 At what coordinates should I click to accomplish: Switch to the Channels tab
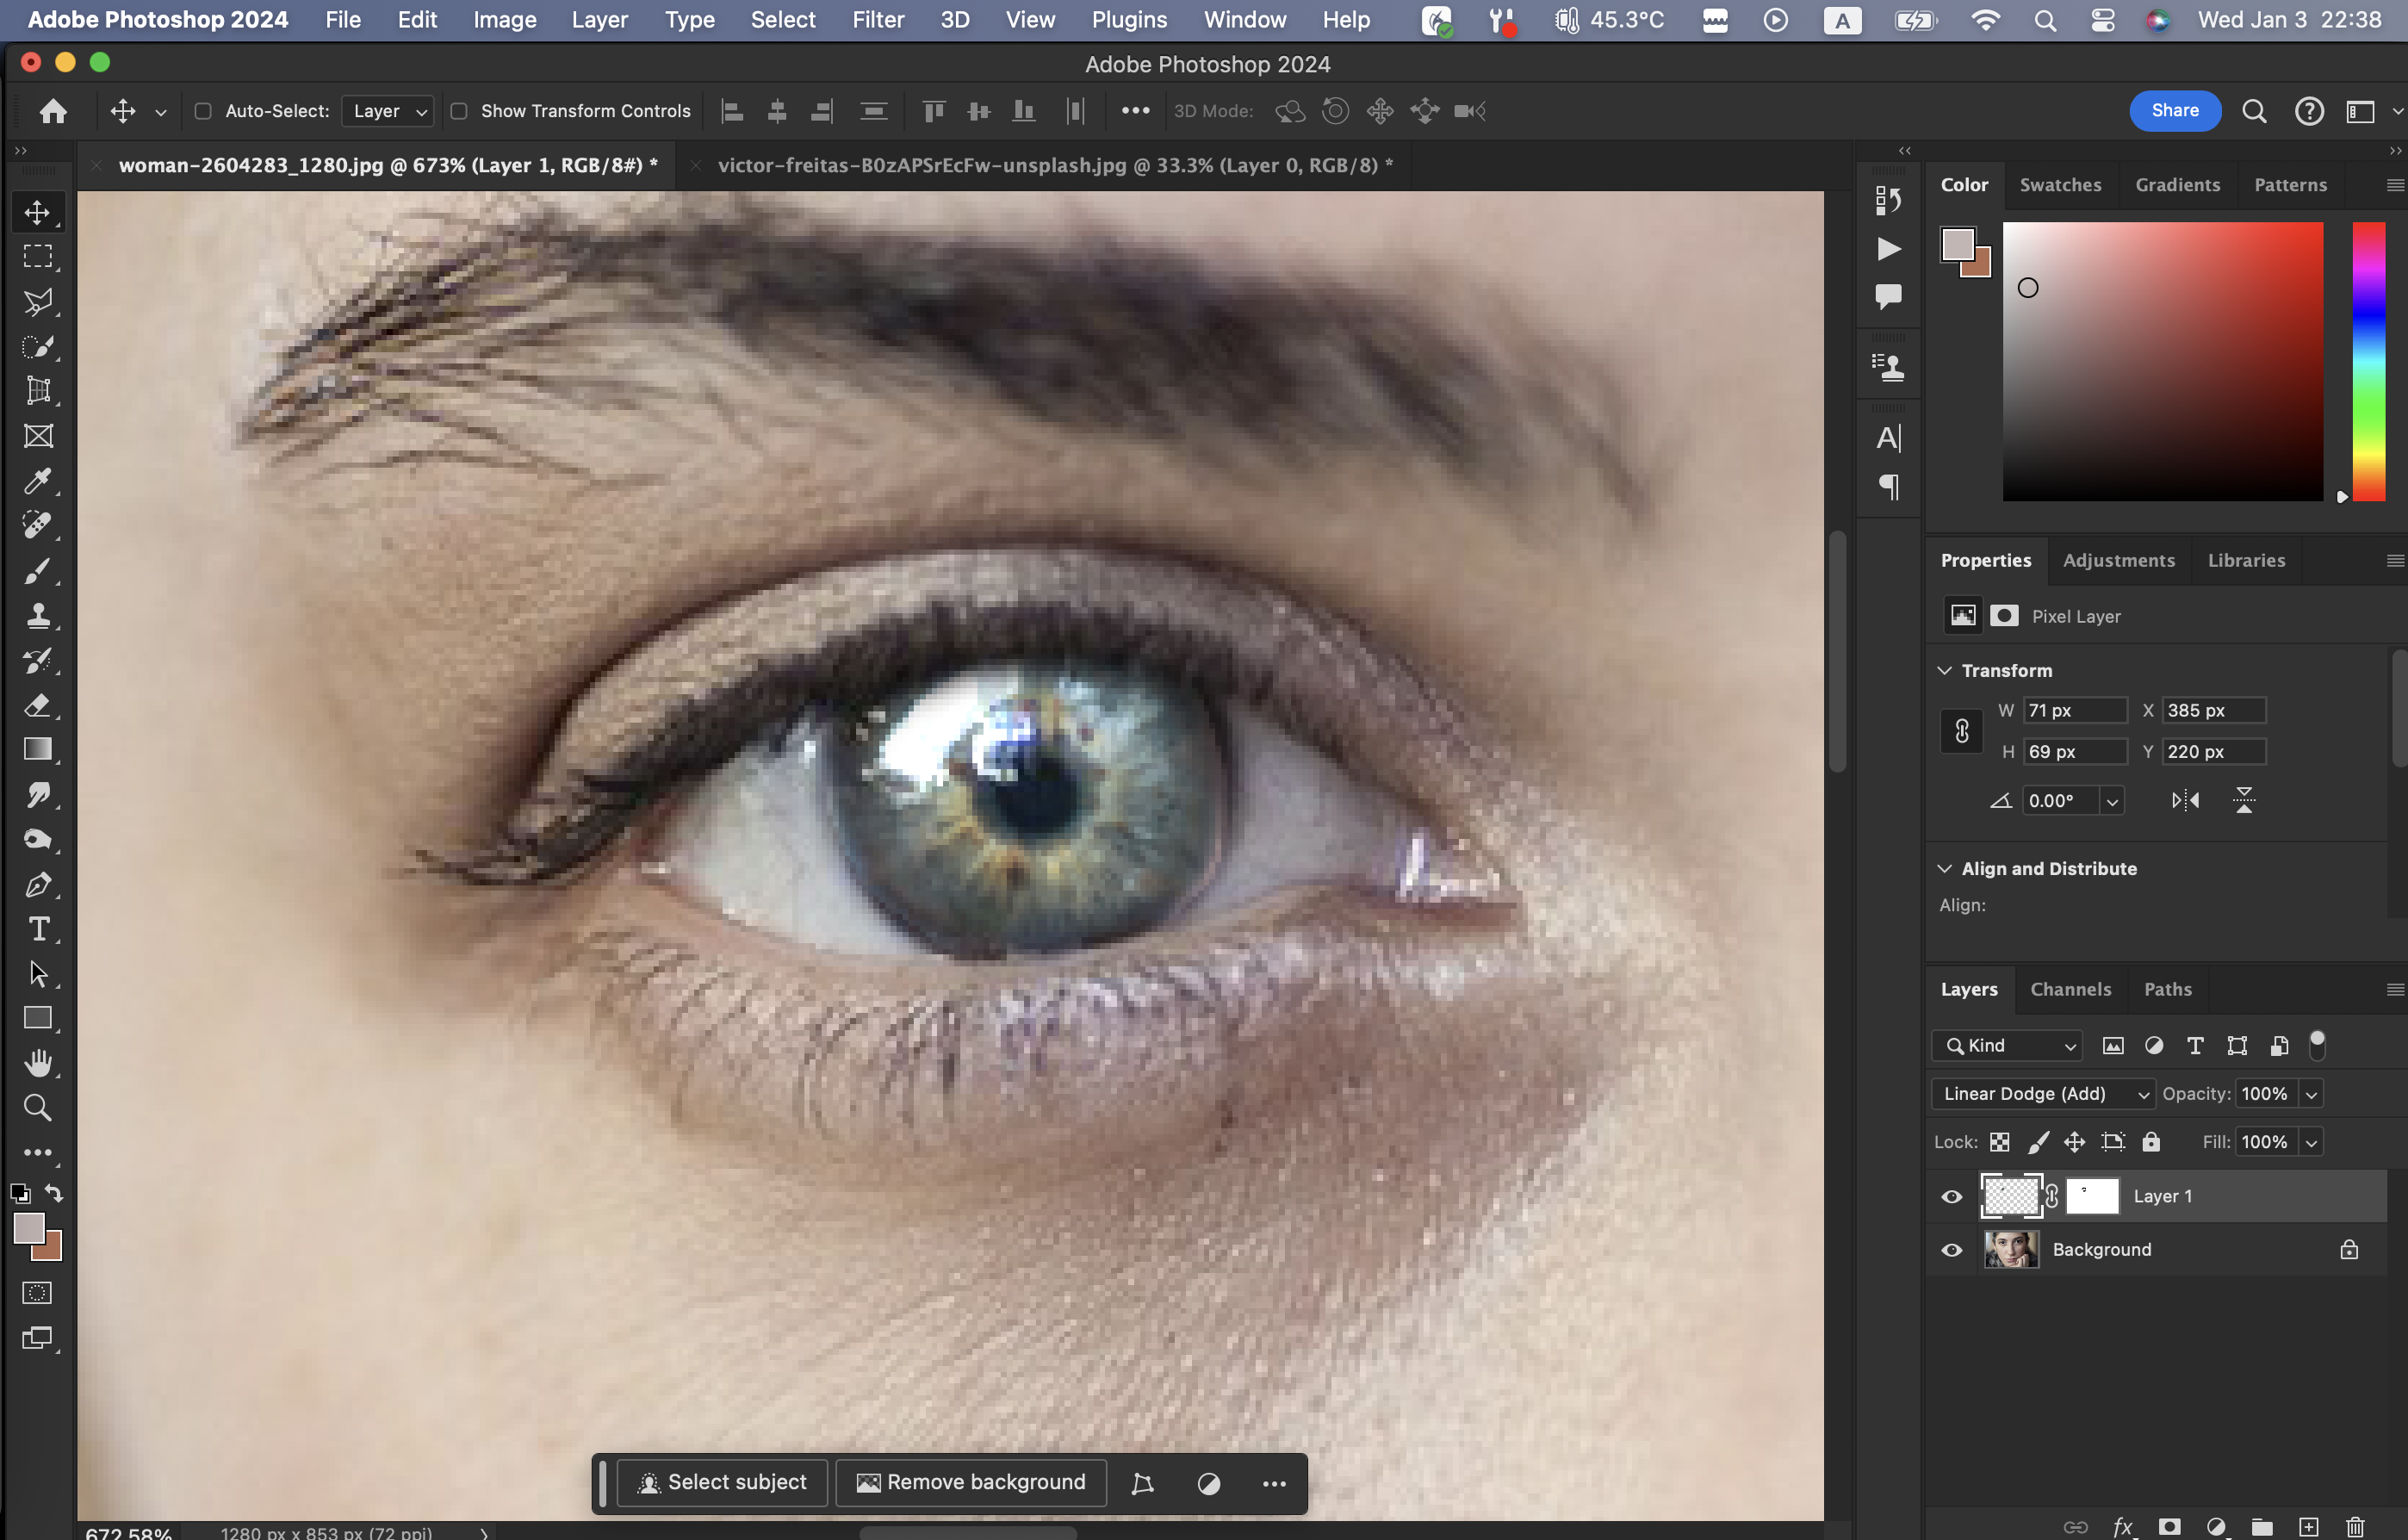coord(2070,989)
